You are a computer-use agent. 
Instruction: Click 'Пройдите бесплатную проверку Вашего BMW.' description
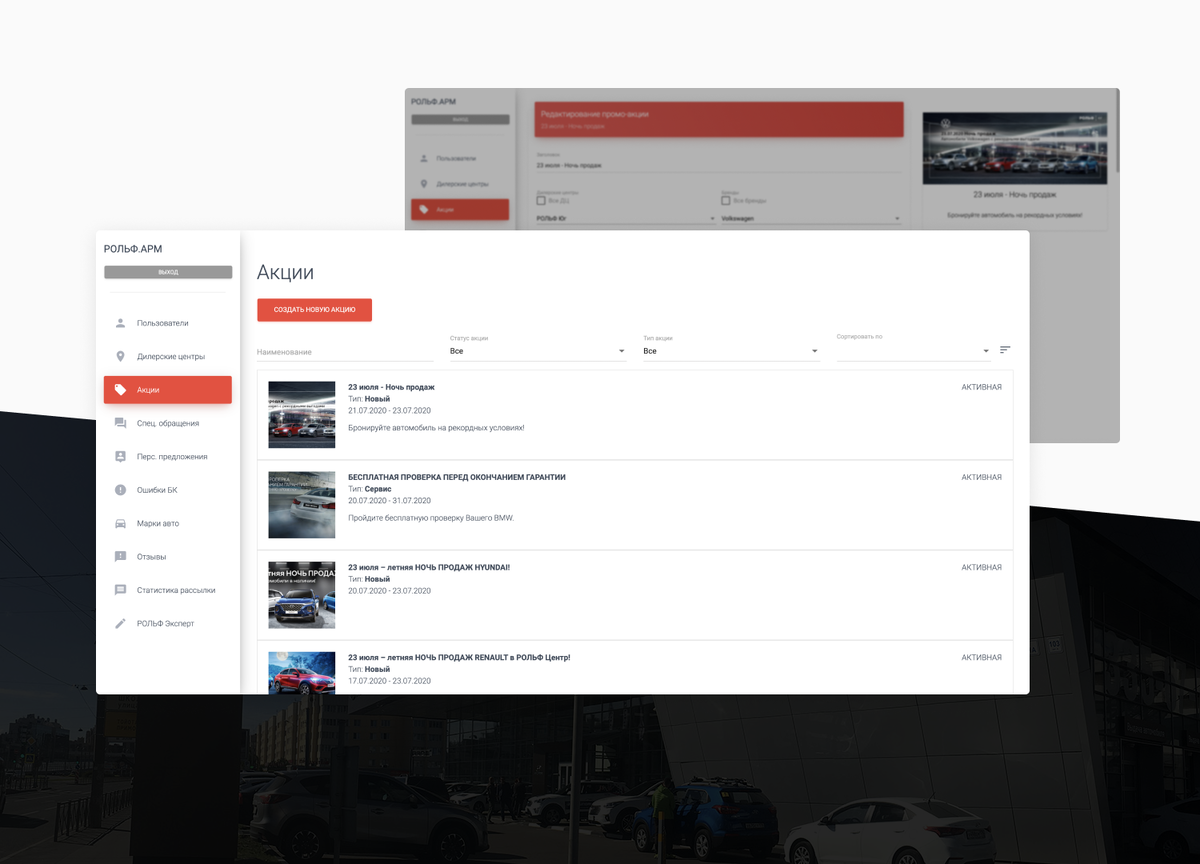click(431, 518)
